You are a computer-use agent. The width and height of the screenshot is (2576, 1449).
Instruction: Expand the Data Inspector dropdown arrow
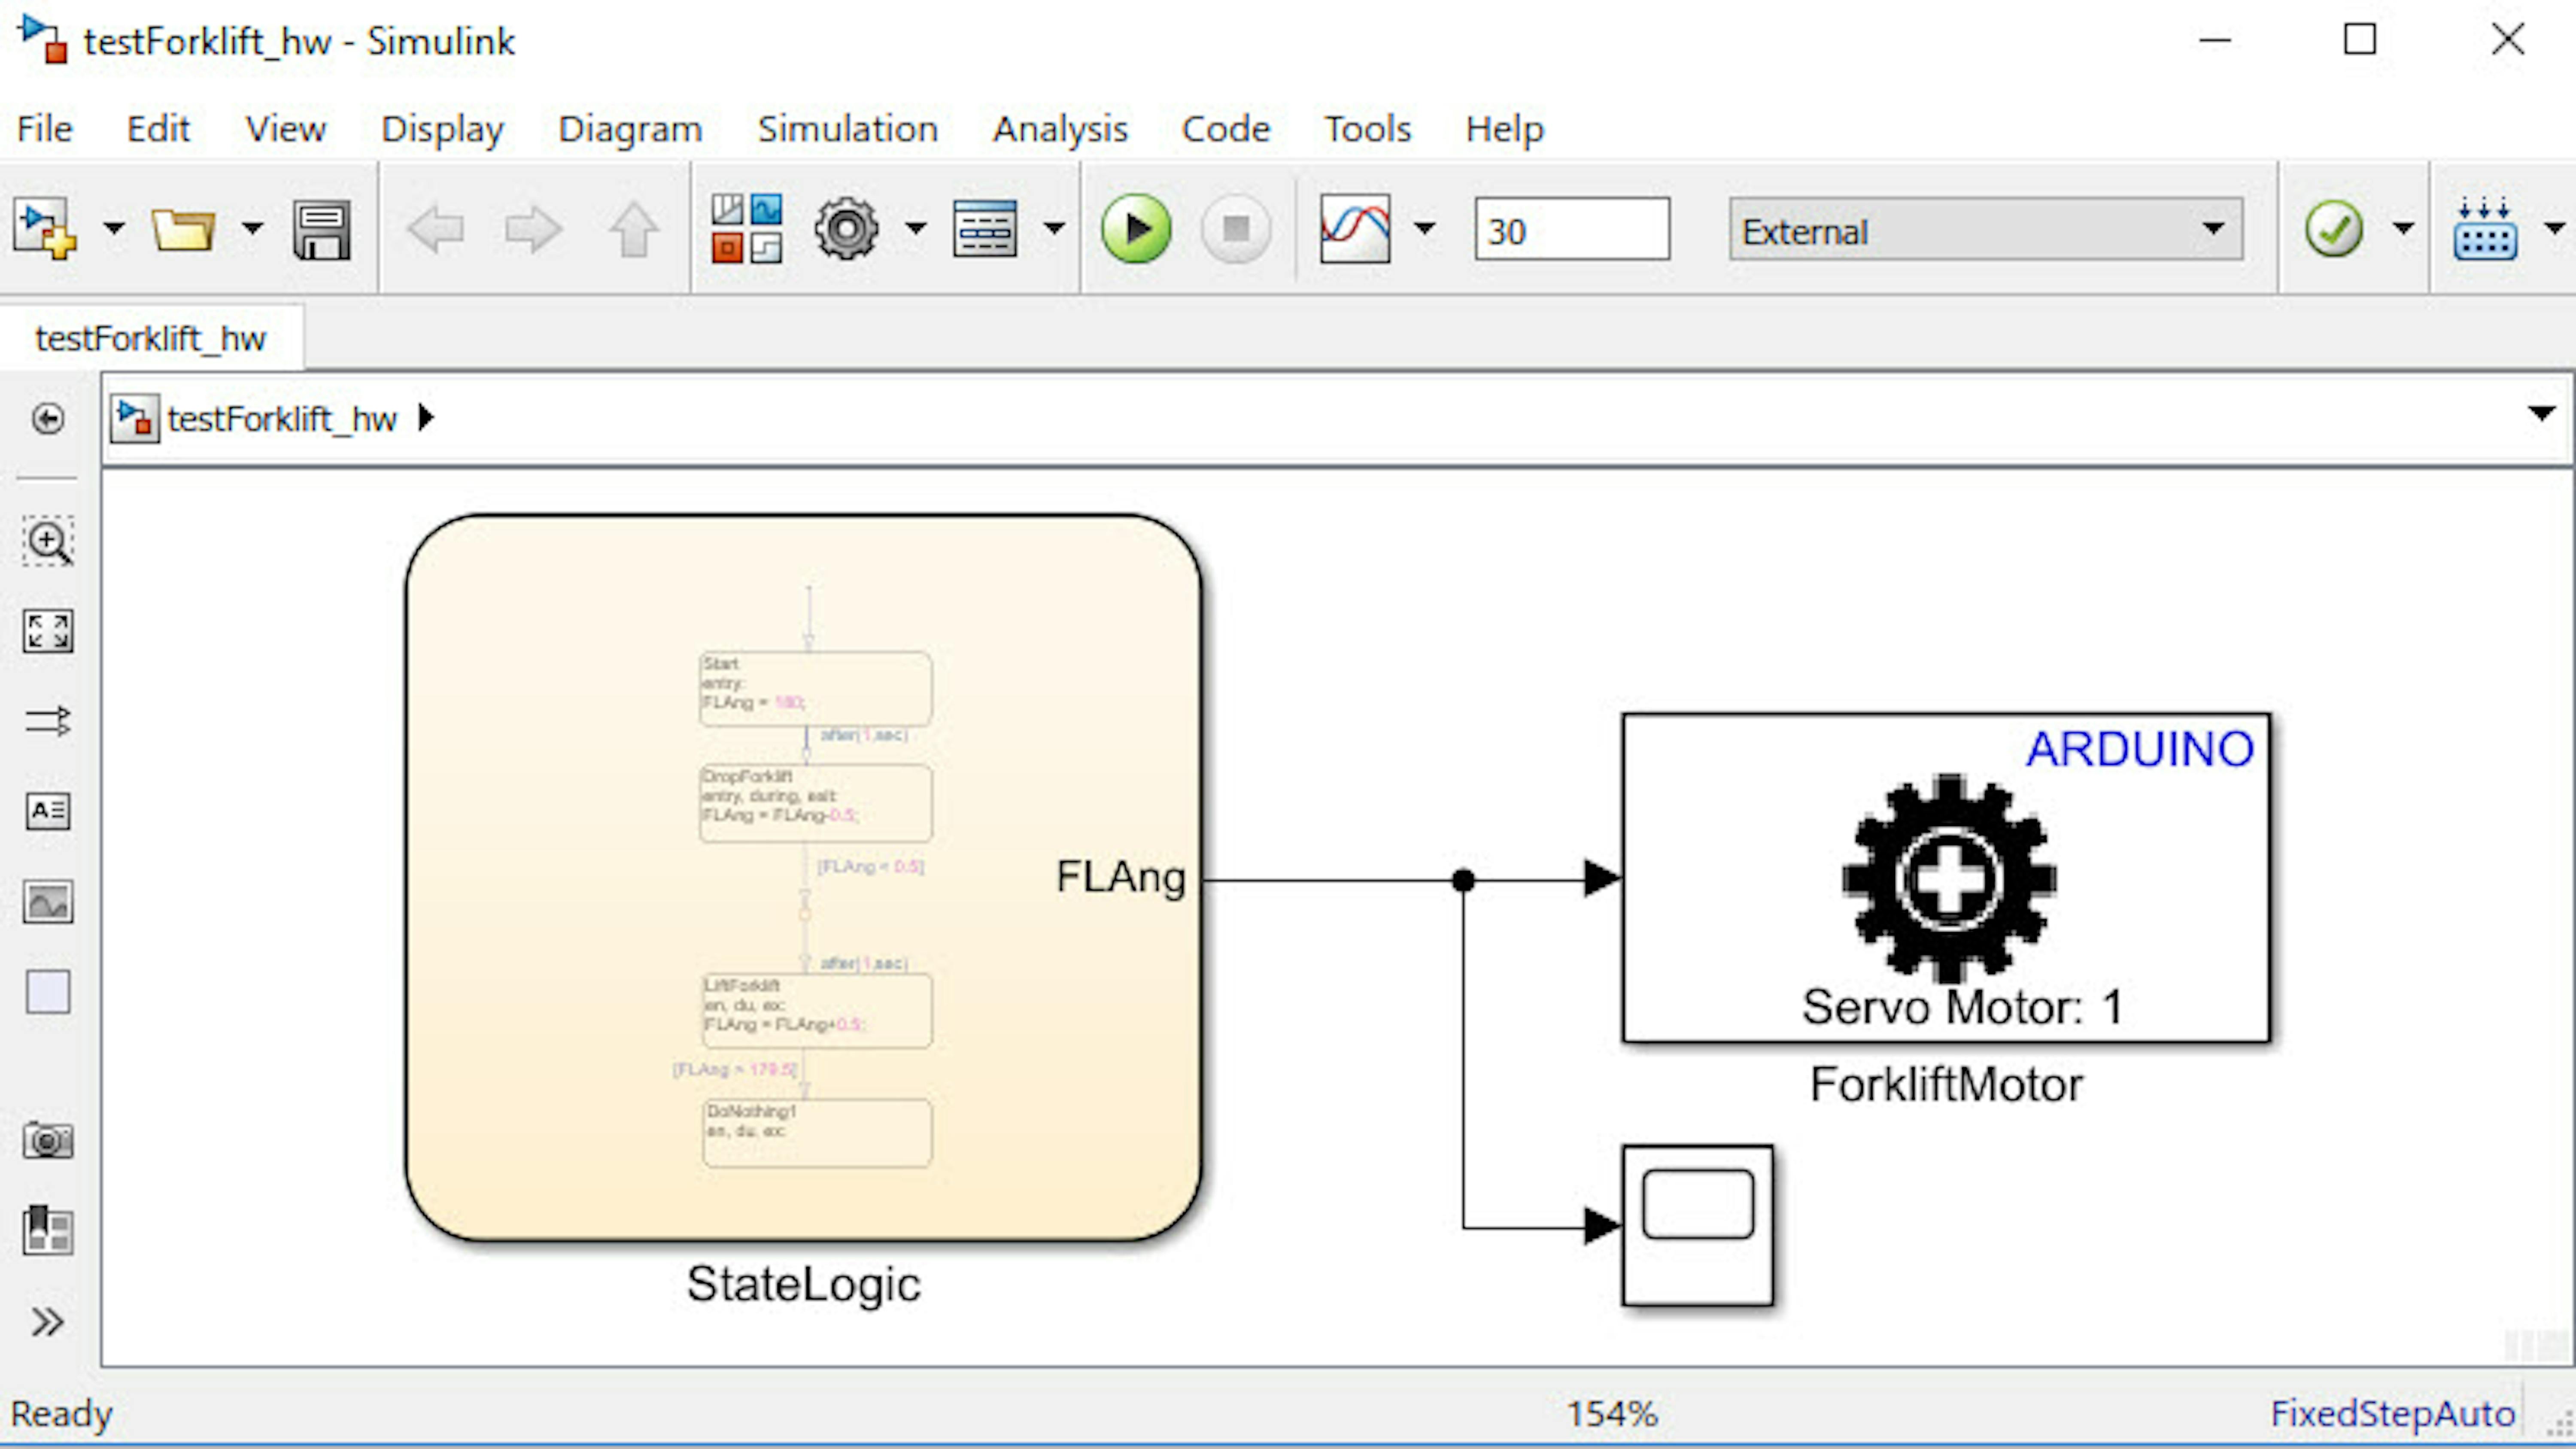(1425, 229)
